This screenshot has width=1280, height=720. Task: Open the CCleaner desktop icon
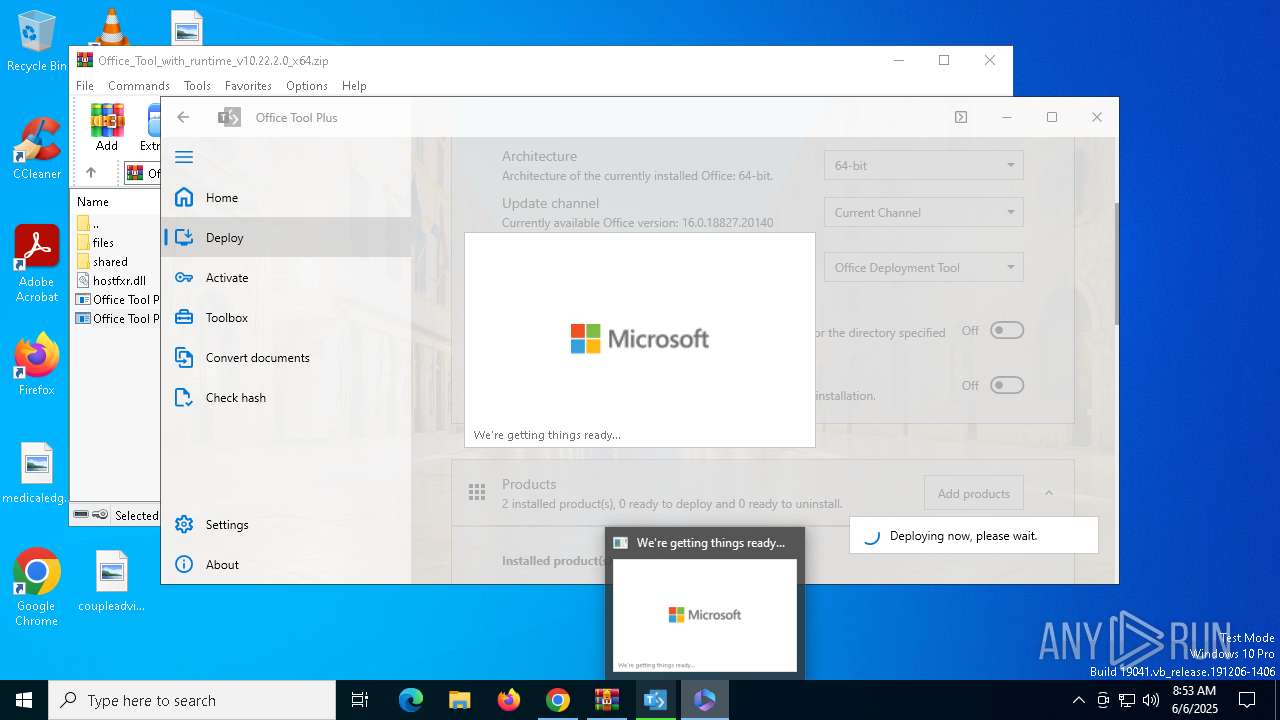pyautogui.click(x=36, y=149)
